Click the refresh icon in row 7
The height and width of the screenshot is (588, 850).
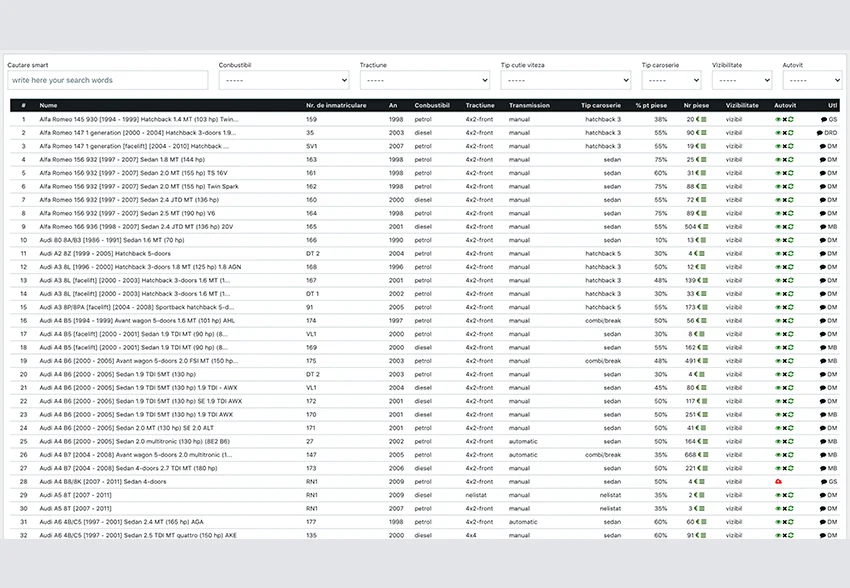(791, 200)
